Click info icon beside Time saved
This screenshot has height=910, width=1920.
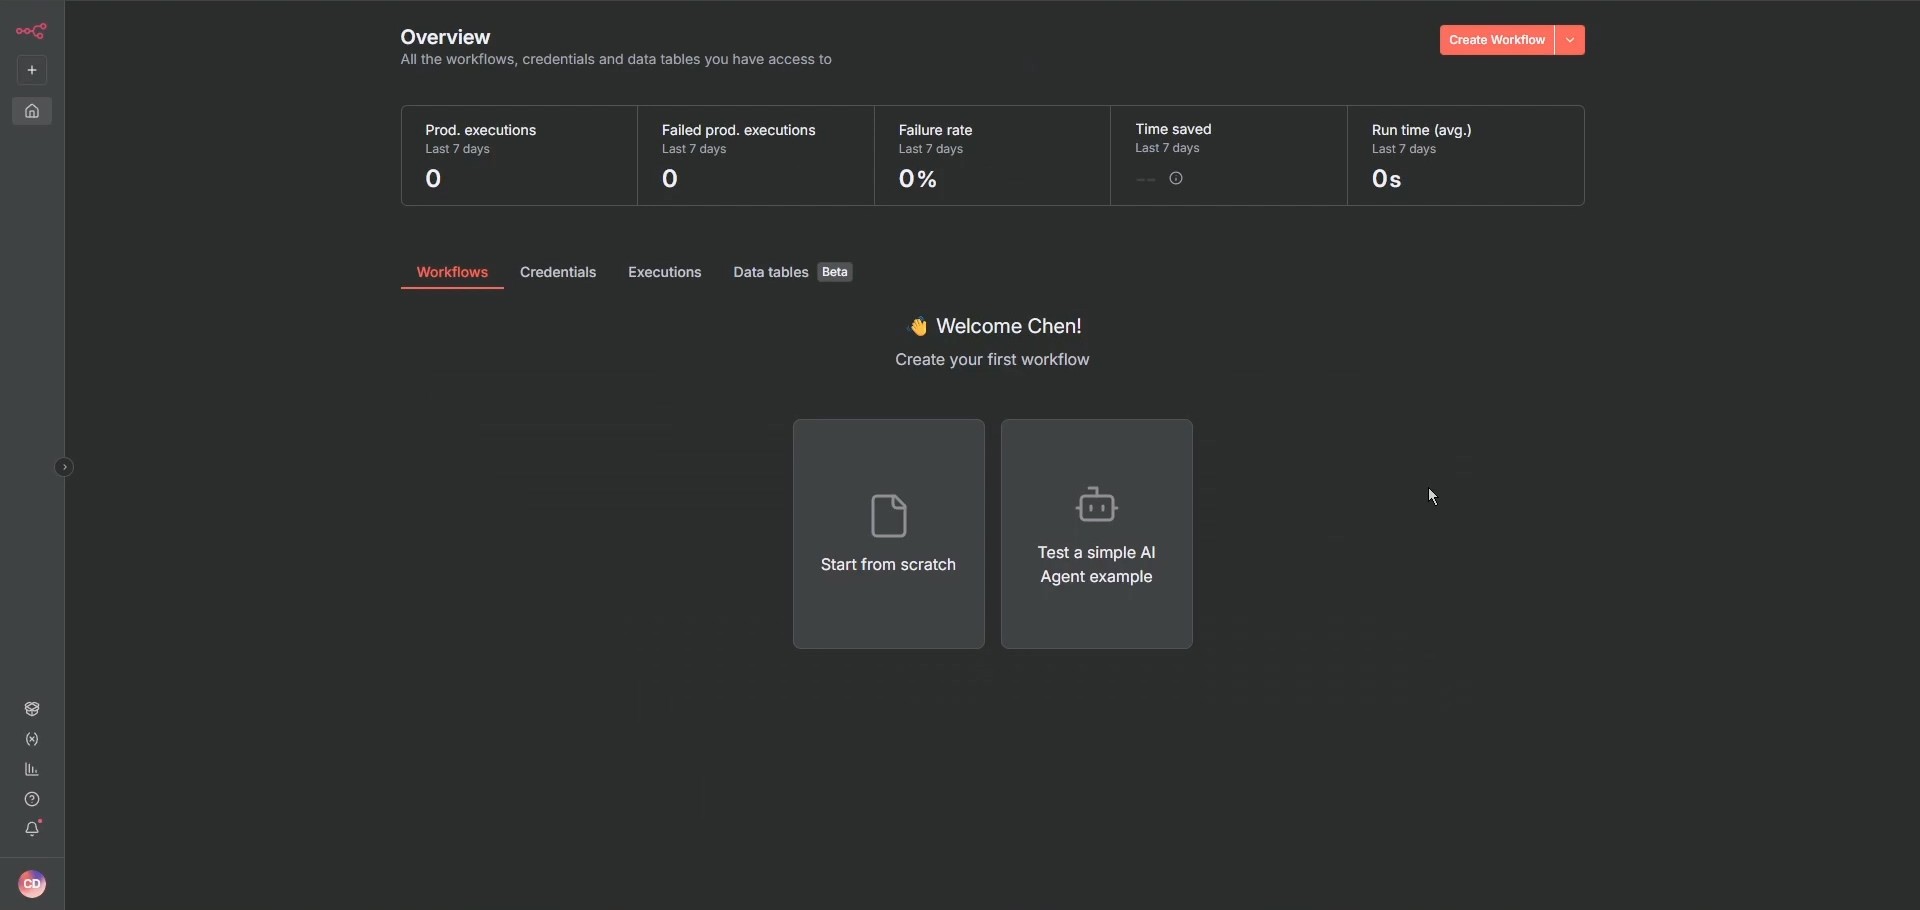tap(1177, 180)
